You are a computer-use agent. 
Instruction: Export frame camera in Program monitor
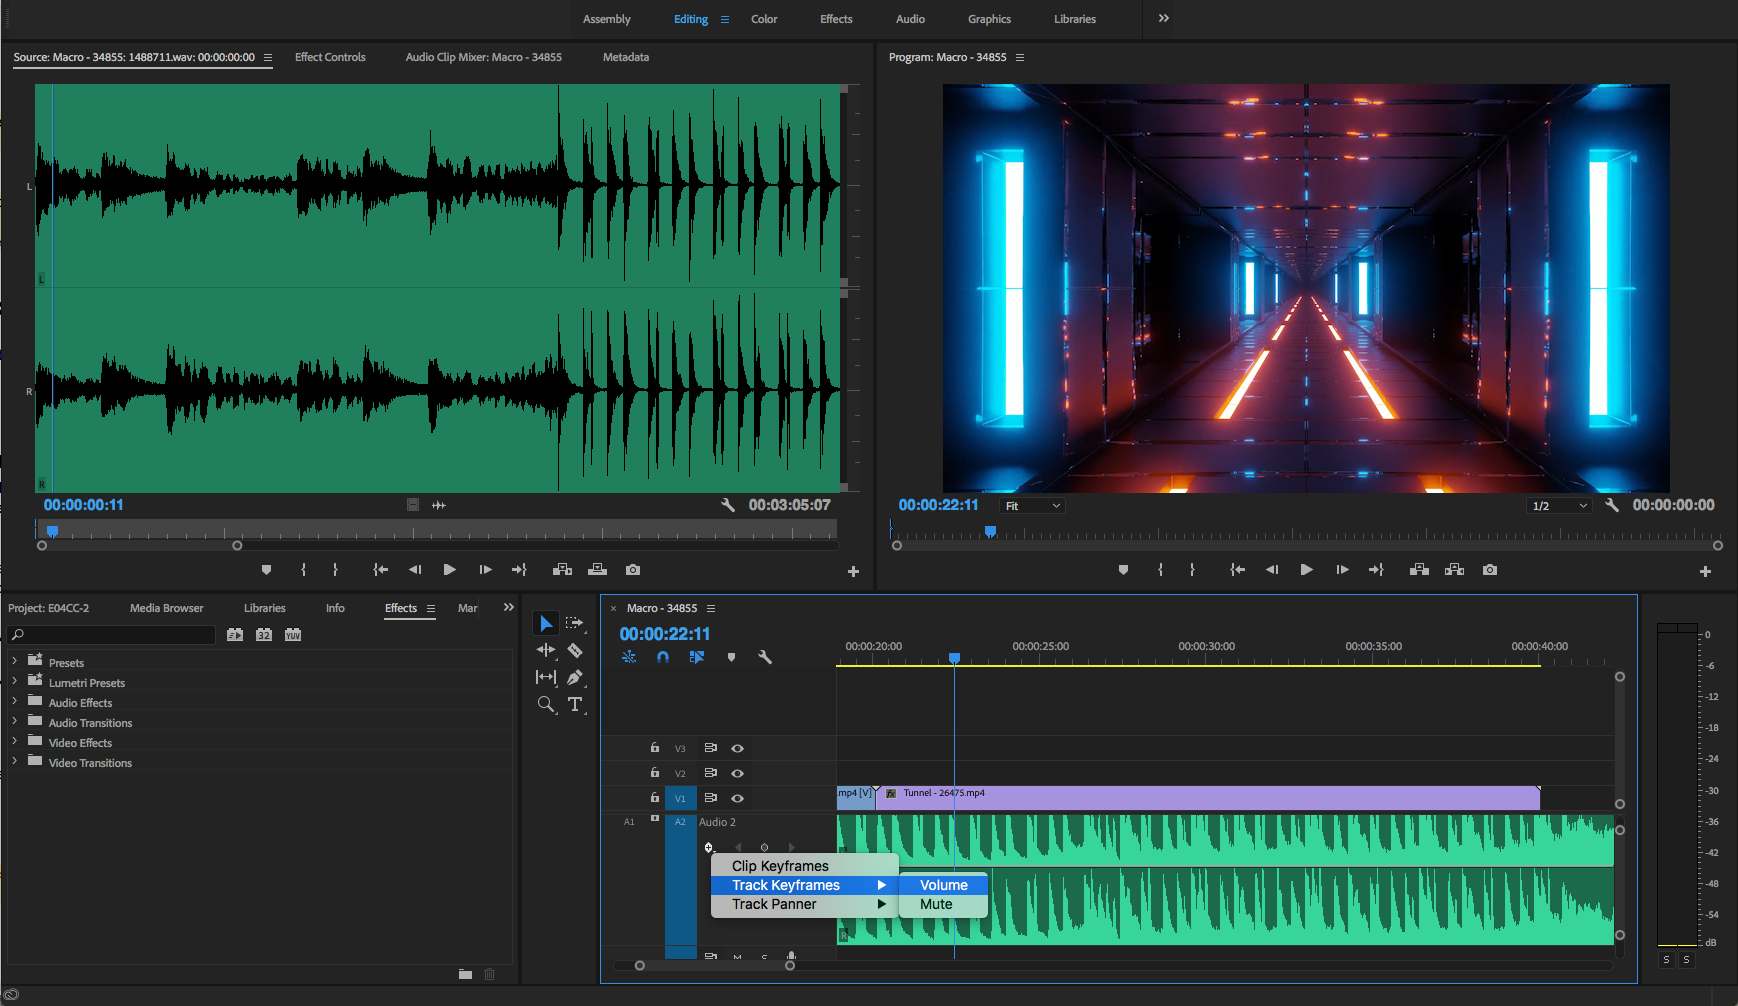pos(1490,570)
